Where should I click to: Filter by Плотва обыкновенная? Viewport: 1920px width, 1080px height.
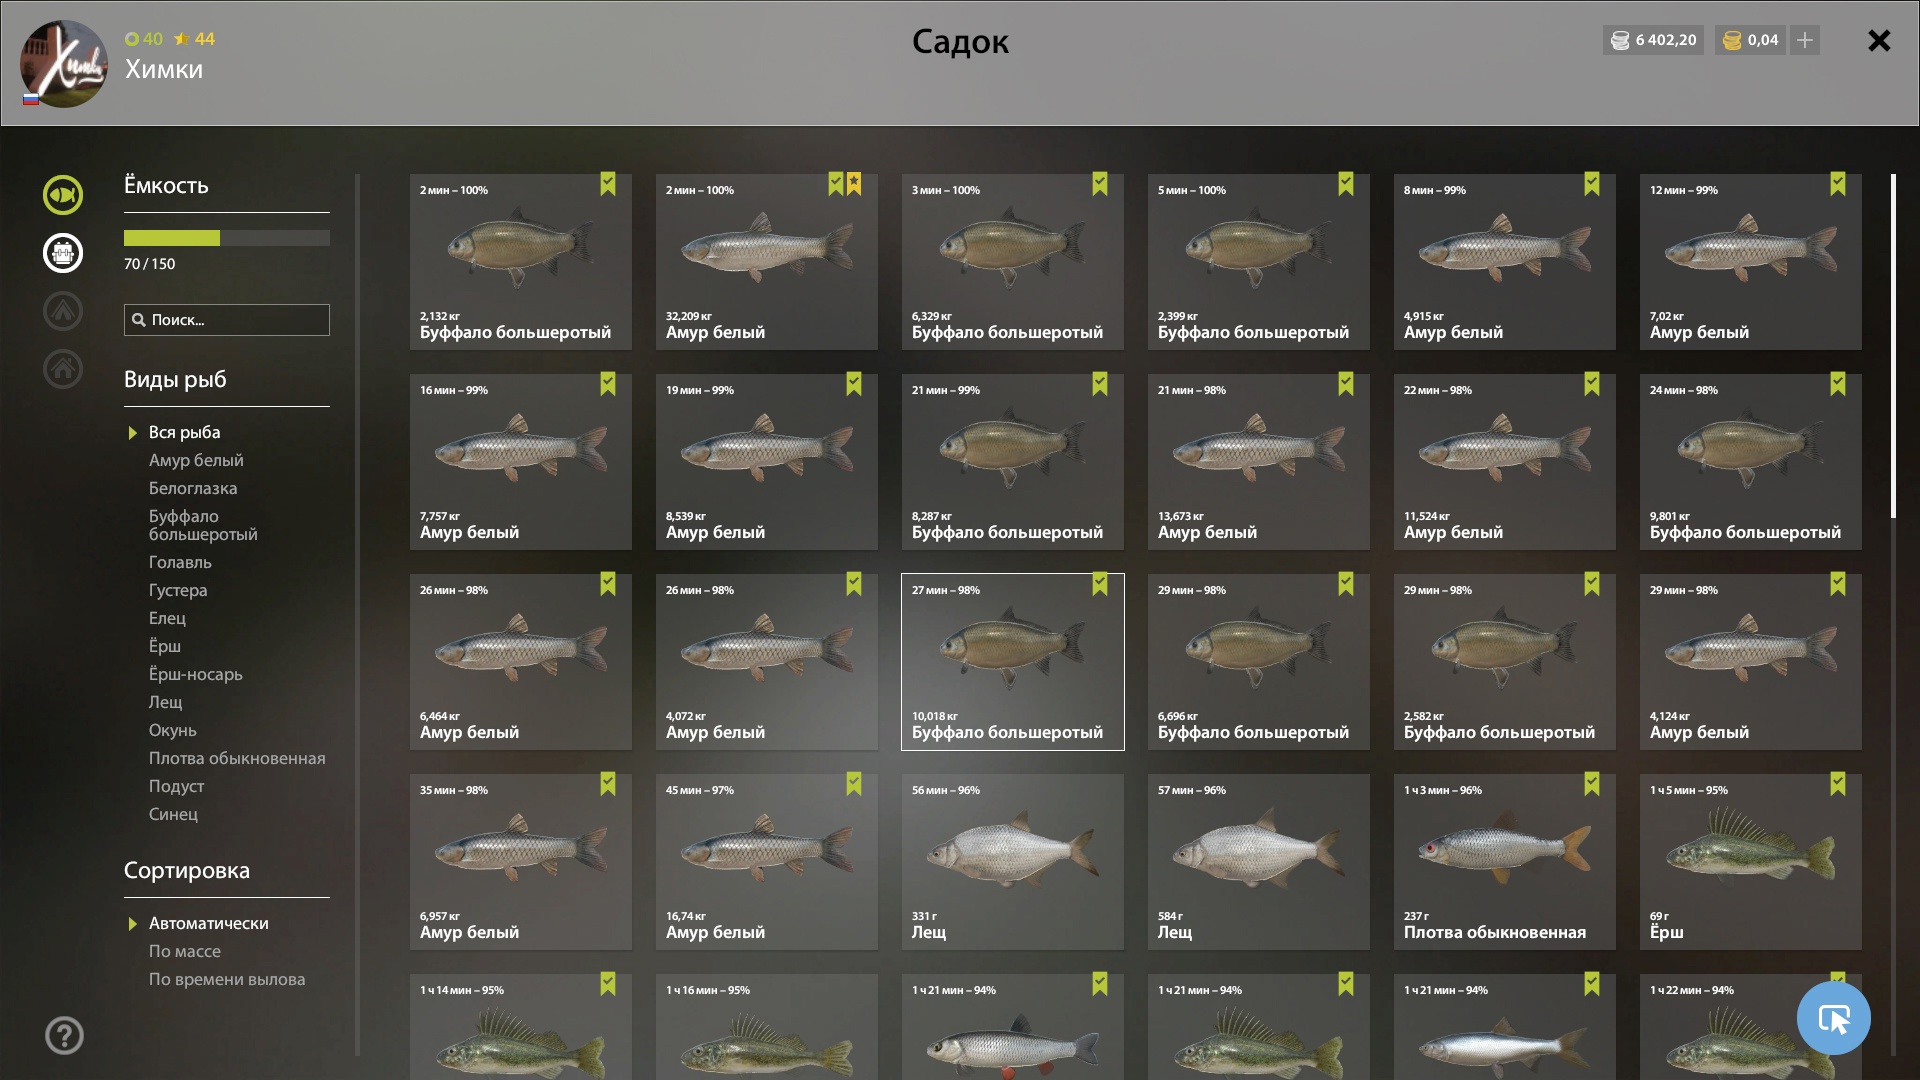[x=237, y=758]
